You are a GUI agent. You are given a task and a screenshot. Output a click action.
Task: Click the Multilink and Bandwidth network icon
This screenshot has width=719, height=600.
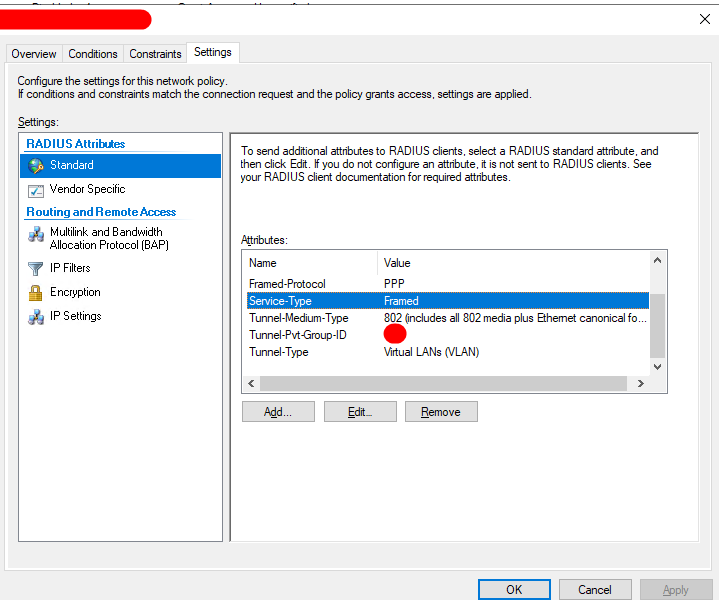click(x=36, y=234)
